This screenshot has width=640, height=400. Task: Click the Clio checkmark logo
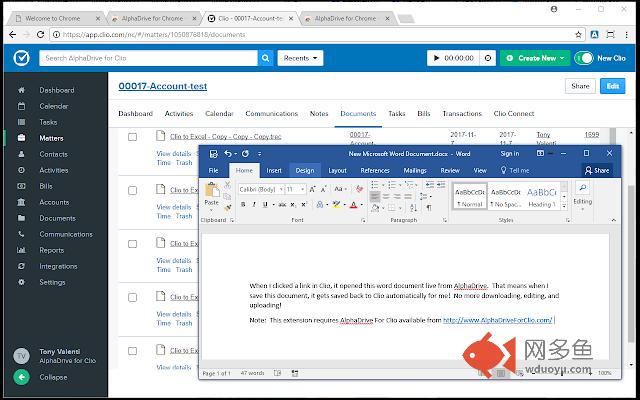[x=21, y=58]
